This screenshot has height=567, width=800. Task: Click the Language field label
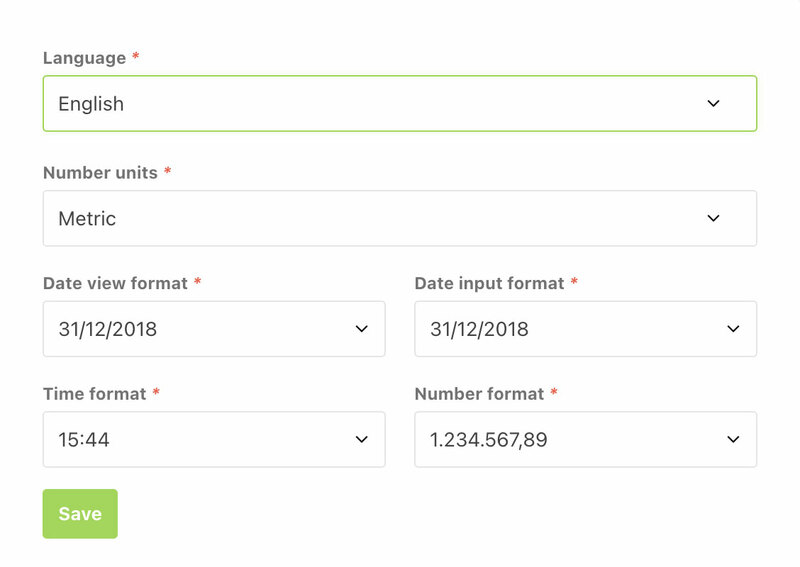point(84,58)
